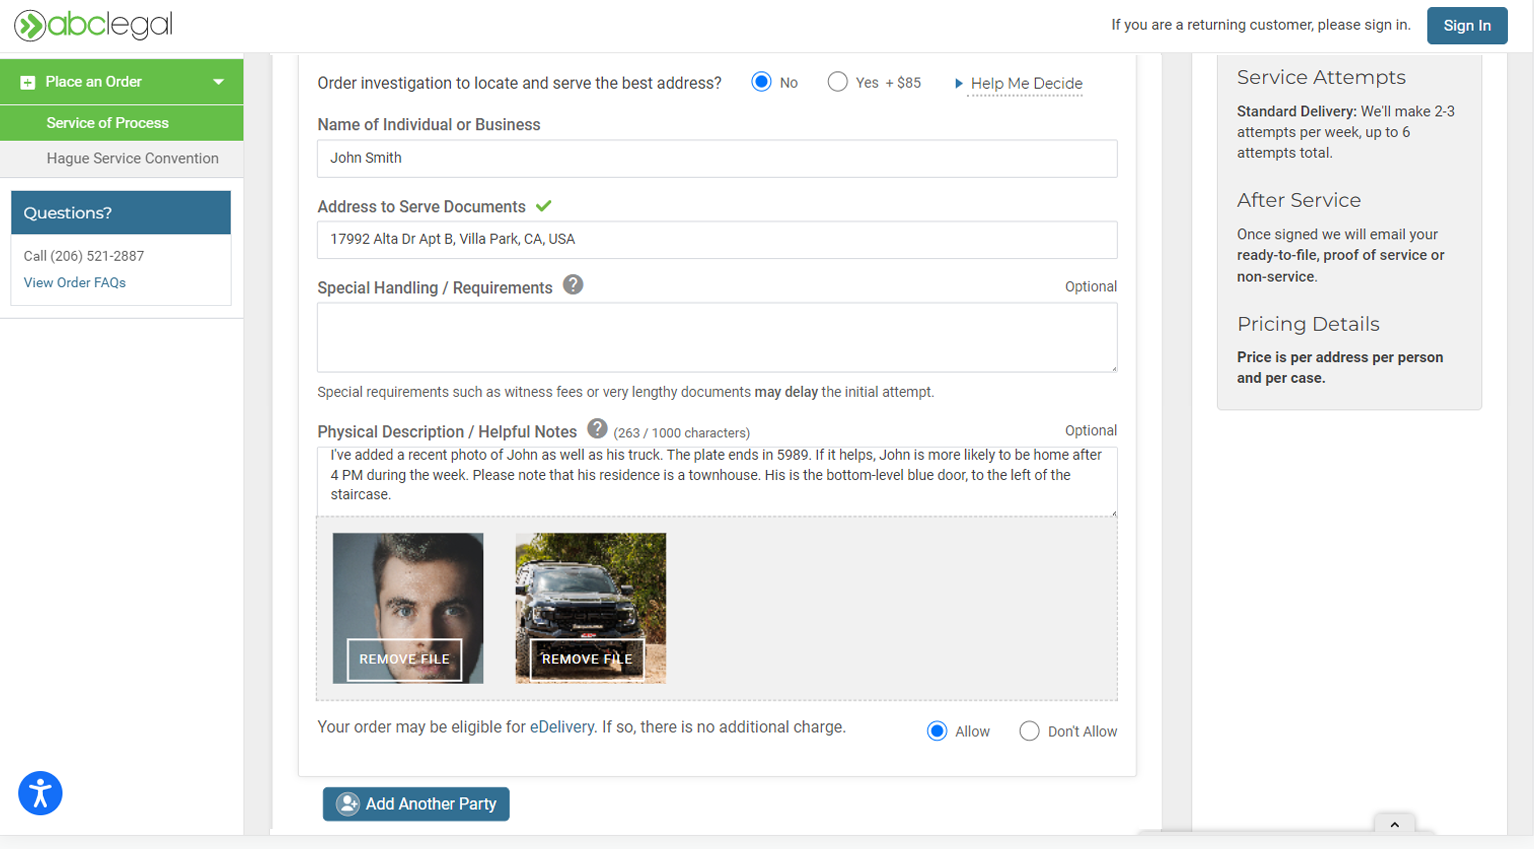Open the accessibility widget icon
The height and width of the screenshot is (849, 1534).
40,794
